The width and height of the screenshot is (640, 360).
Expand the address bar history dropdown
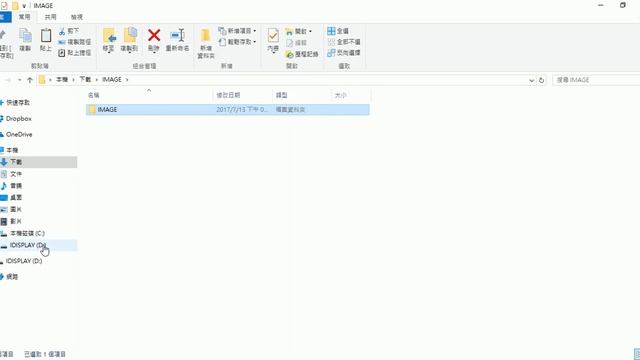coord(531,80)
